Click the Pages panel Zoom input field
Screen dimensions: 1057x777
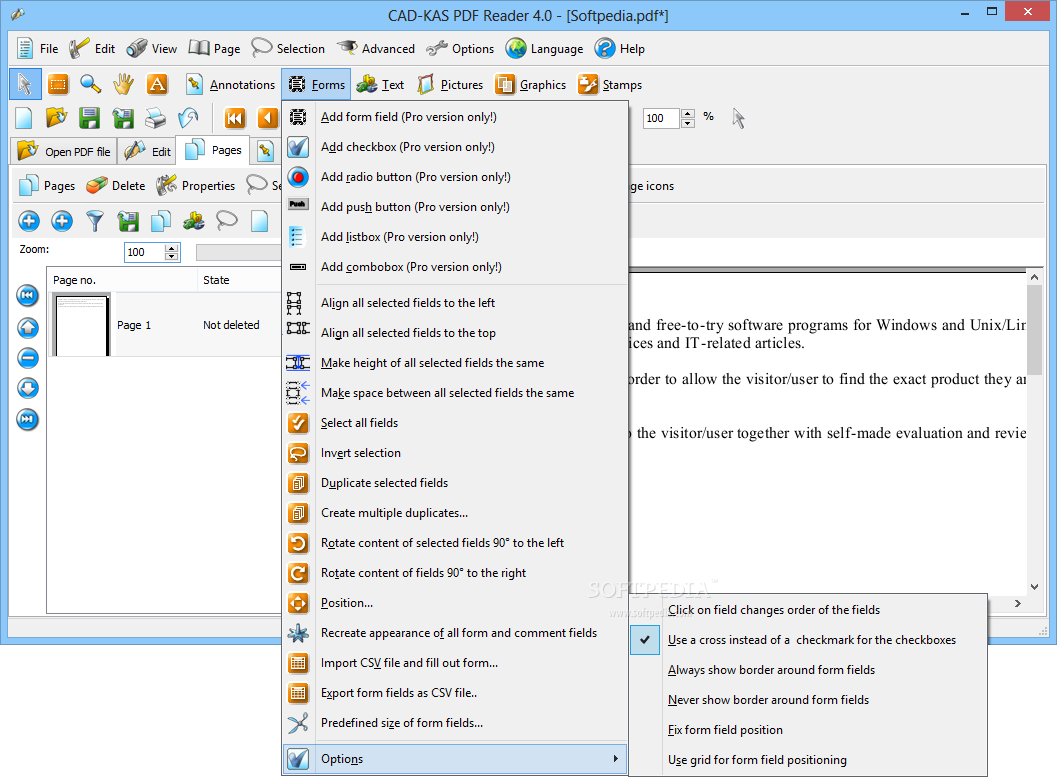pos(145,252)
